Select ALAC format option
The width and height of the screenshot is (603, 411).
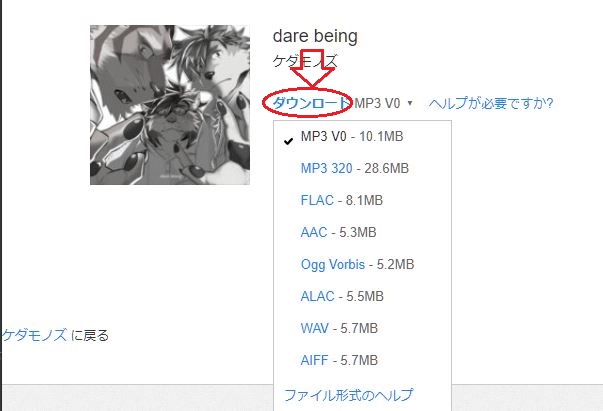click(317, 296)
